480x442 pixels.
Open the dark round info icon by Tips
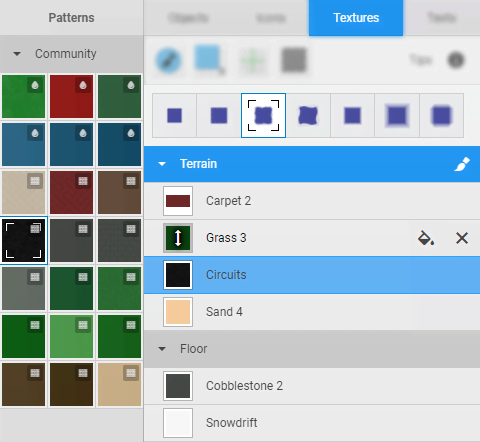(456, 60)
